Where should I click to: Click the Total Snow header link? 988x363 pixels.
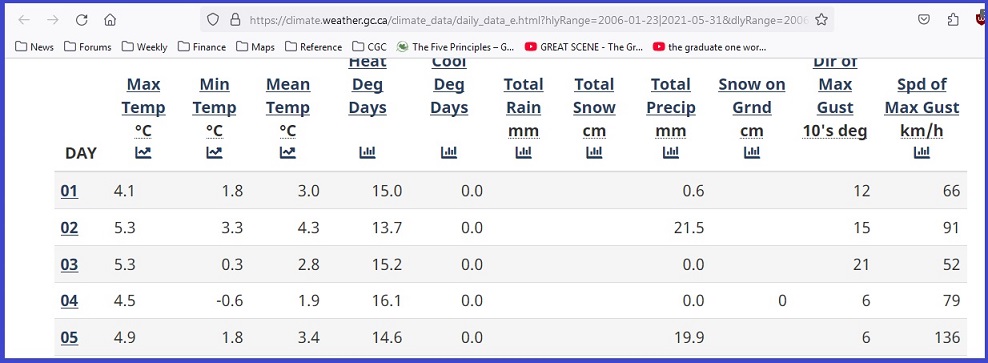(x=594, y=96)
